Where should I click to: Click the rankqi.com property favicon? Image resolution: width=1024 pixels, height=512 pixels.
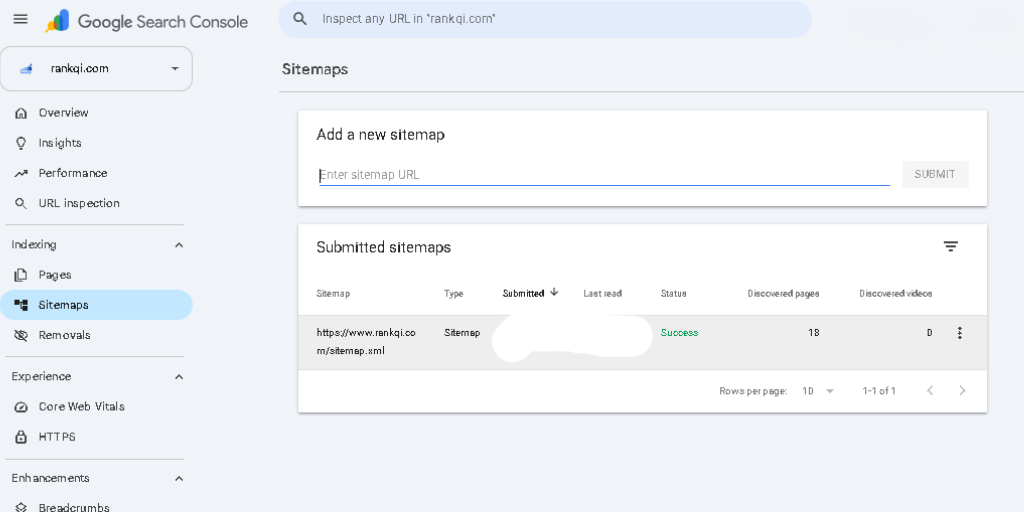(26, 69)
